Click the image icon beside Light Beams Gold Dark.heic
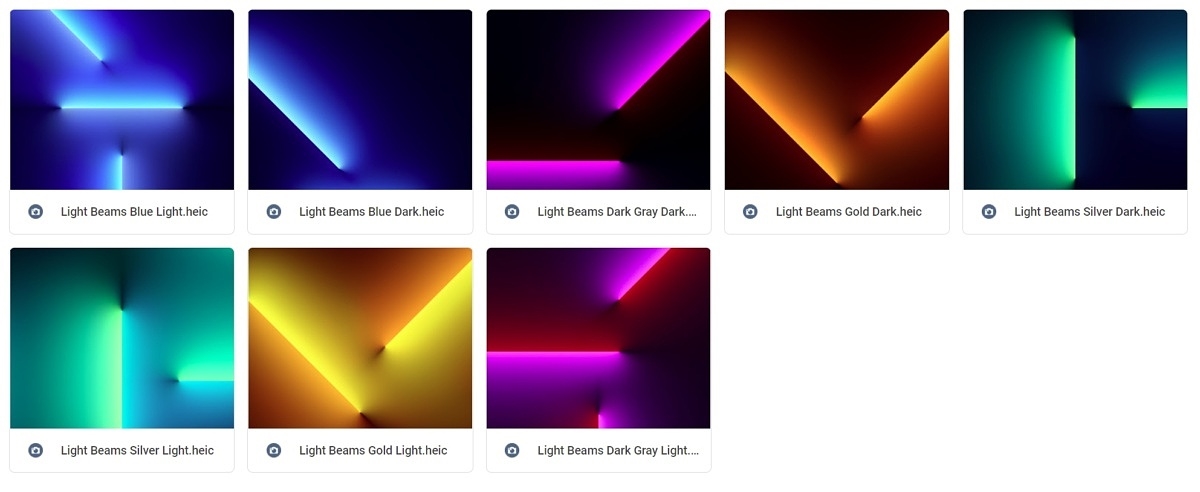Screen dimensions: 1200x492 750,212
